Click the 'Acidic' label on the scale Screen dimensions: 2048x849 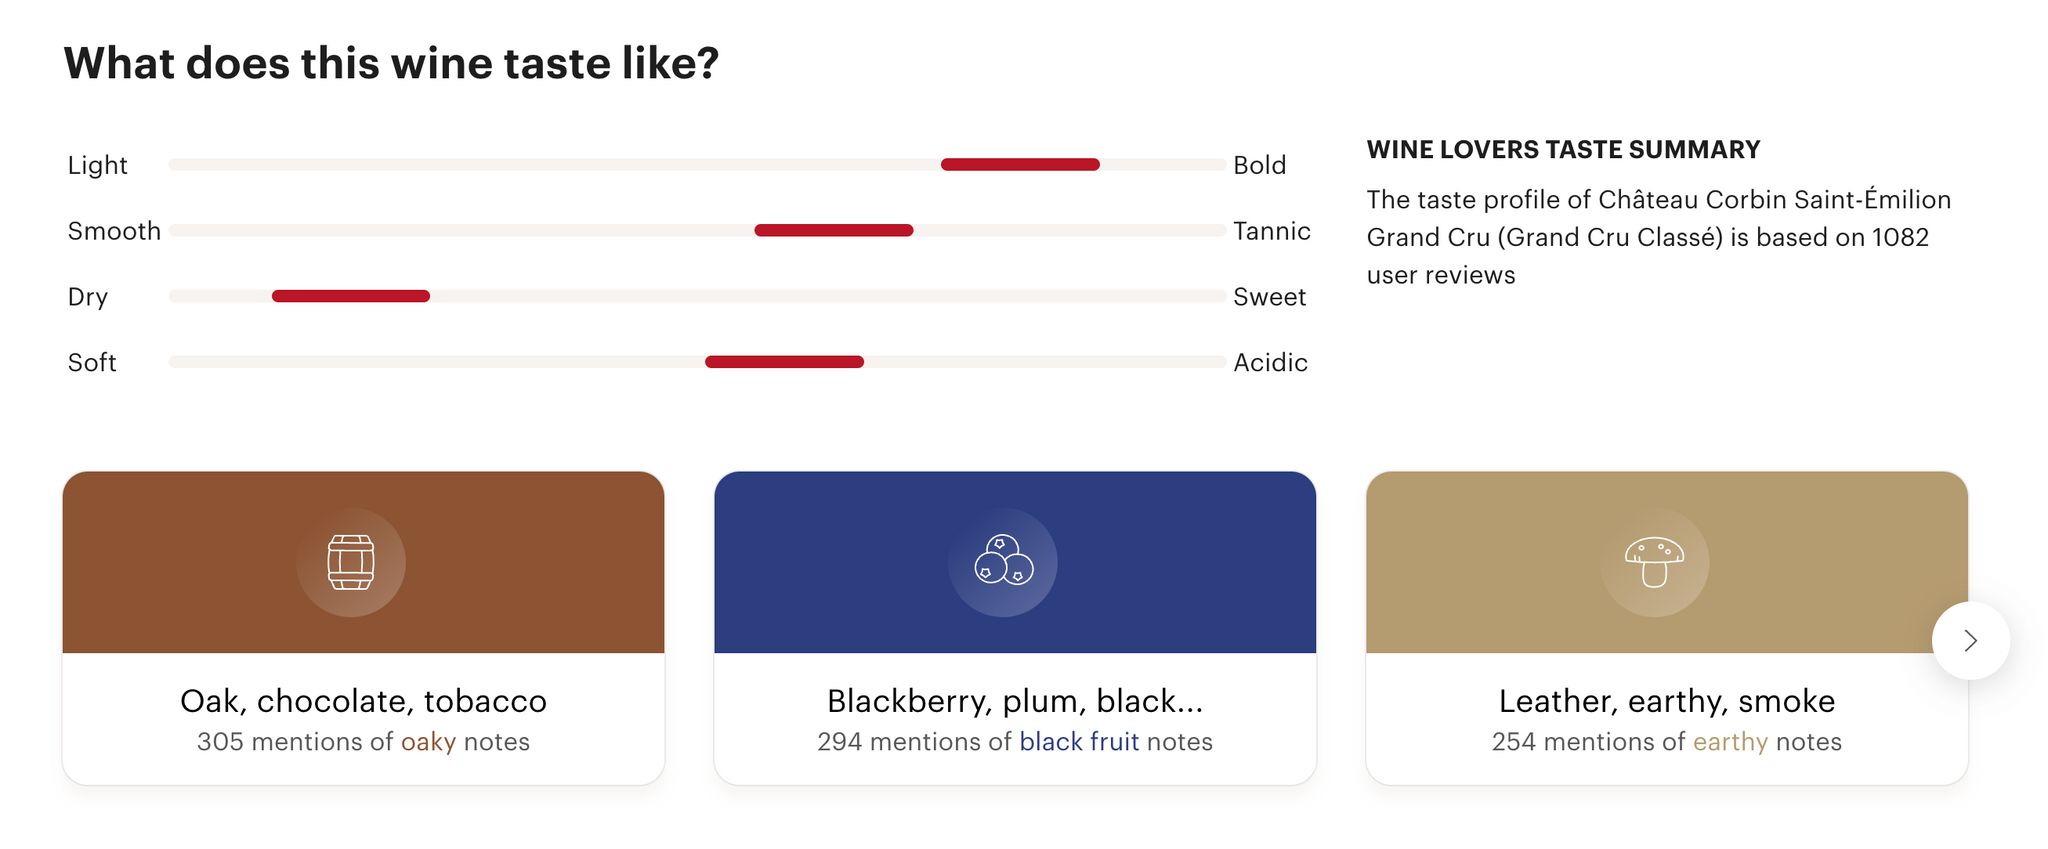pos(1270,362)
